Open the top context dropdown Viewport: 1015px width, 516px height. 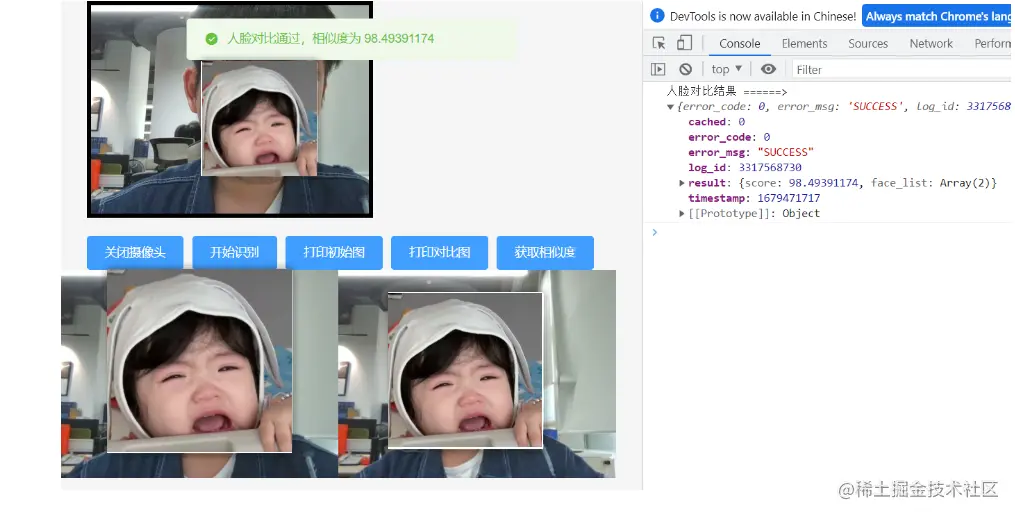pos(726,69)
